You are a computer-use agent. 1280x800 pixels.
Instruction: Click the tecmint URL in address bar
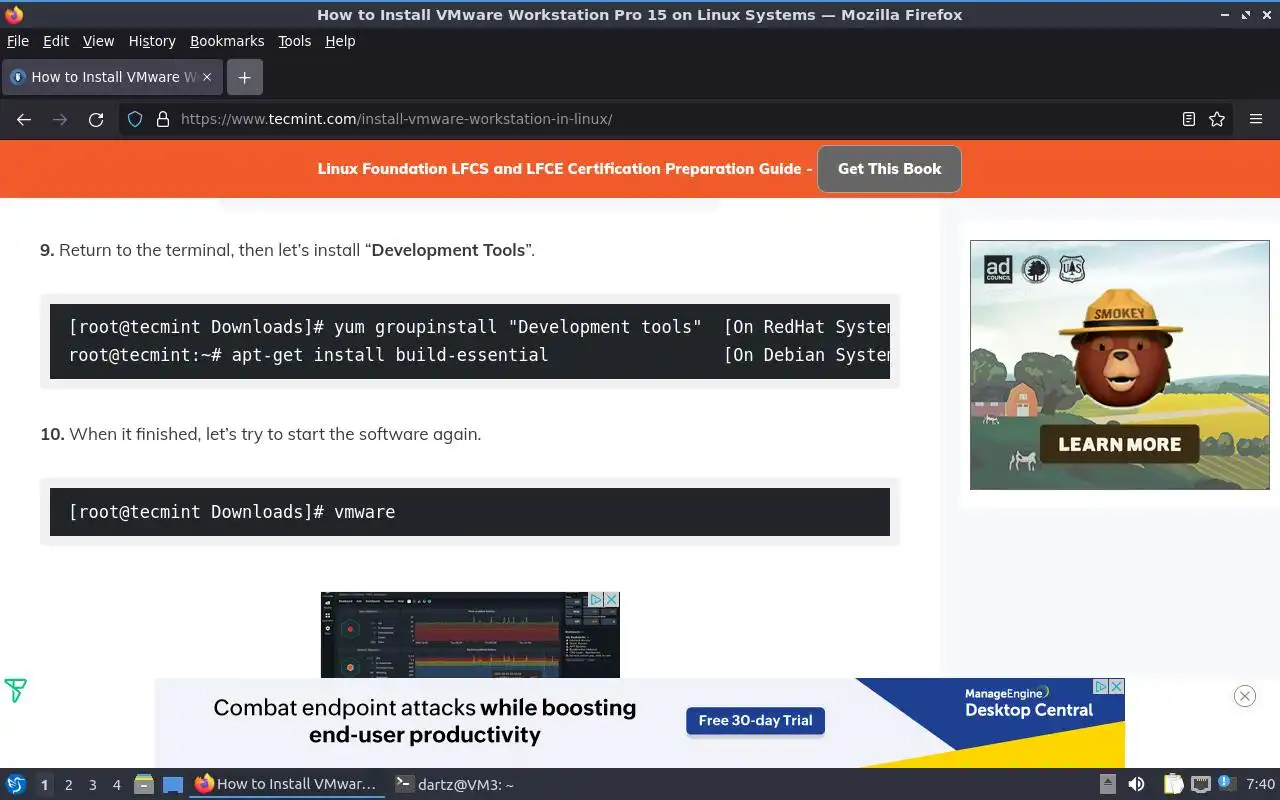pos(397,119)
